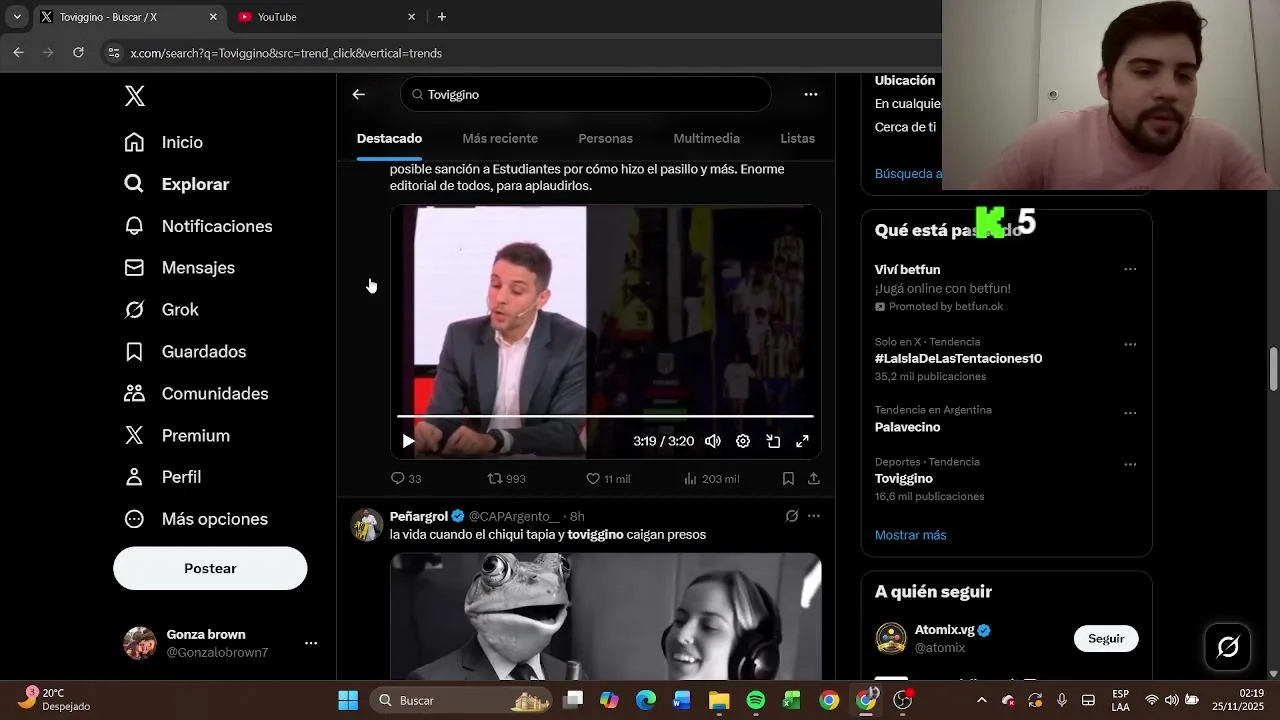Click the Toviggino search field
Image resolution: width=1280 pixels, height=720 pixels.
coord(586,94)
